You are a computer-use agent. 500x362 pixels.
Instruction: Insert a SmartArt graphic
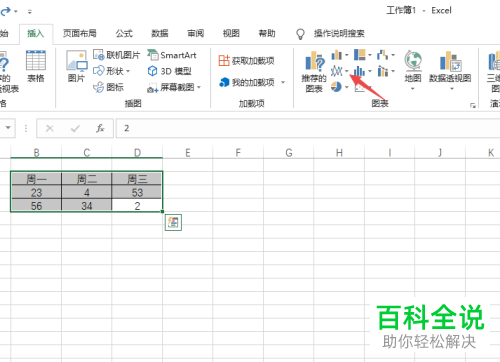click(x=172, y=55)
